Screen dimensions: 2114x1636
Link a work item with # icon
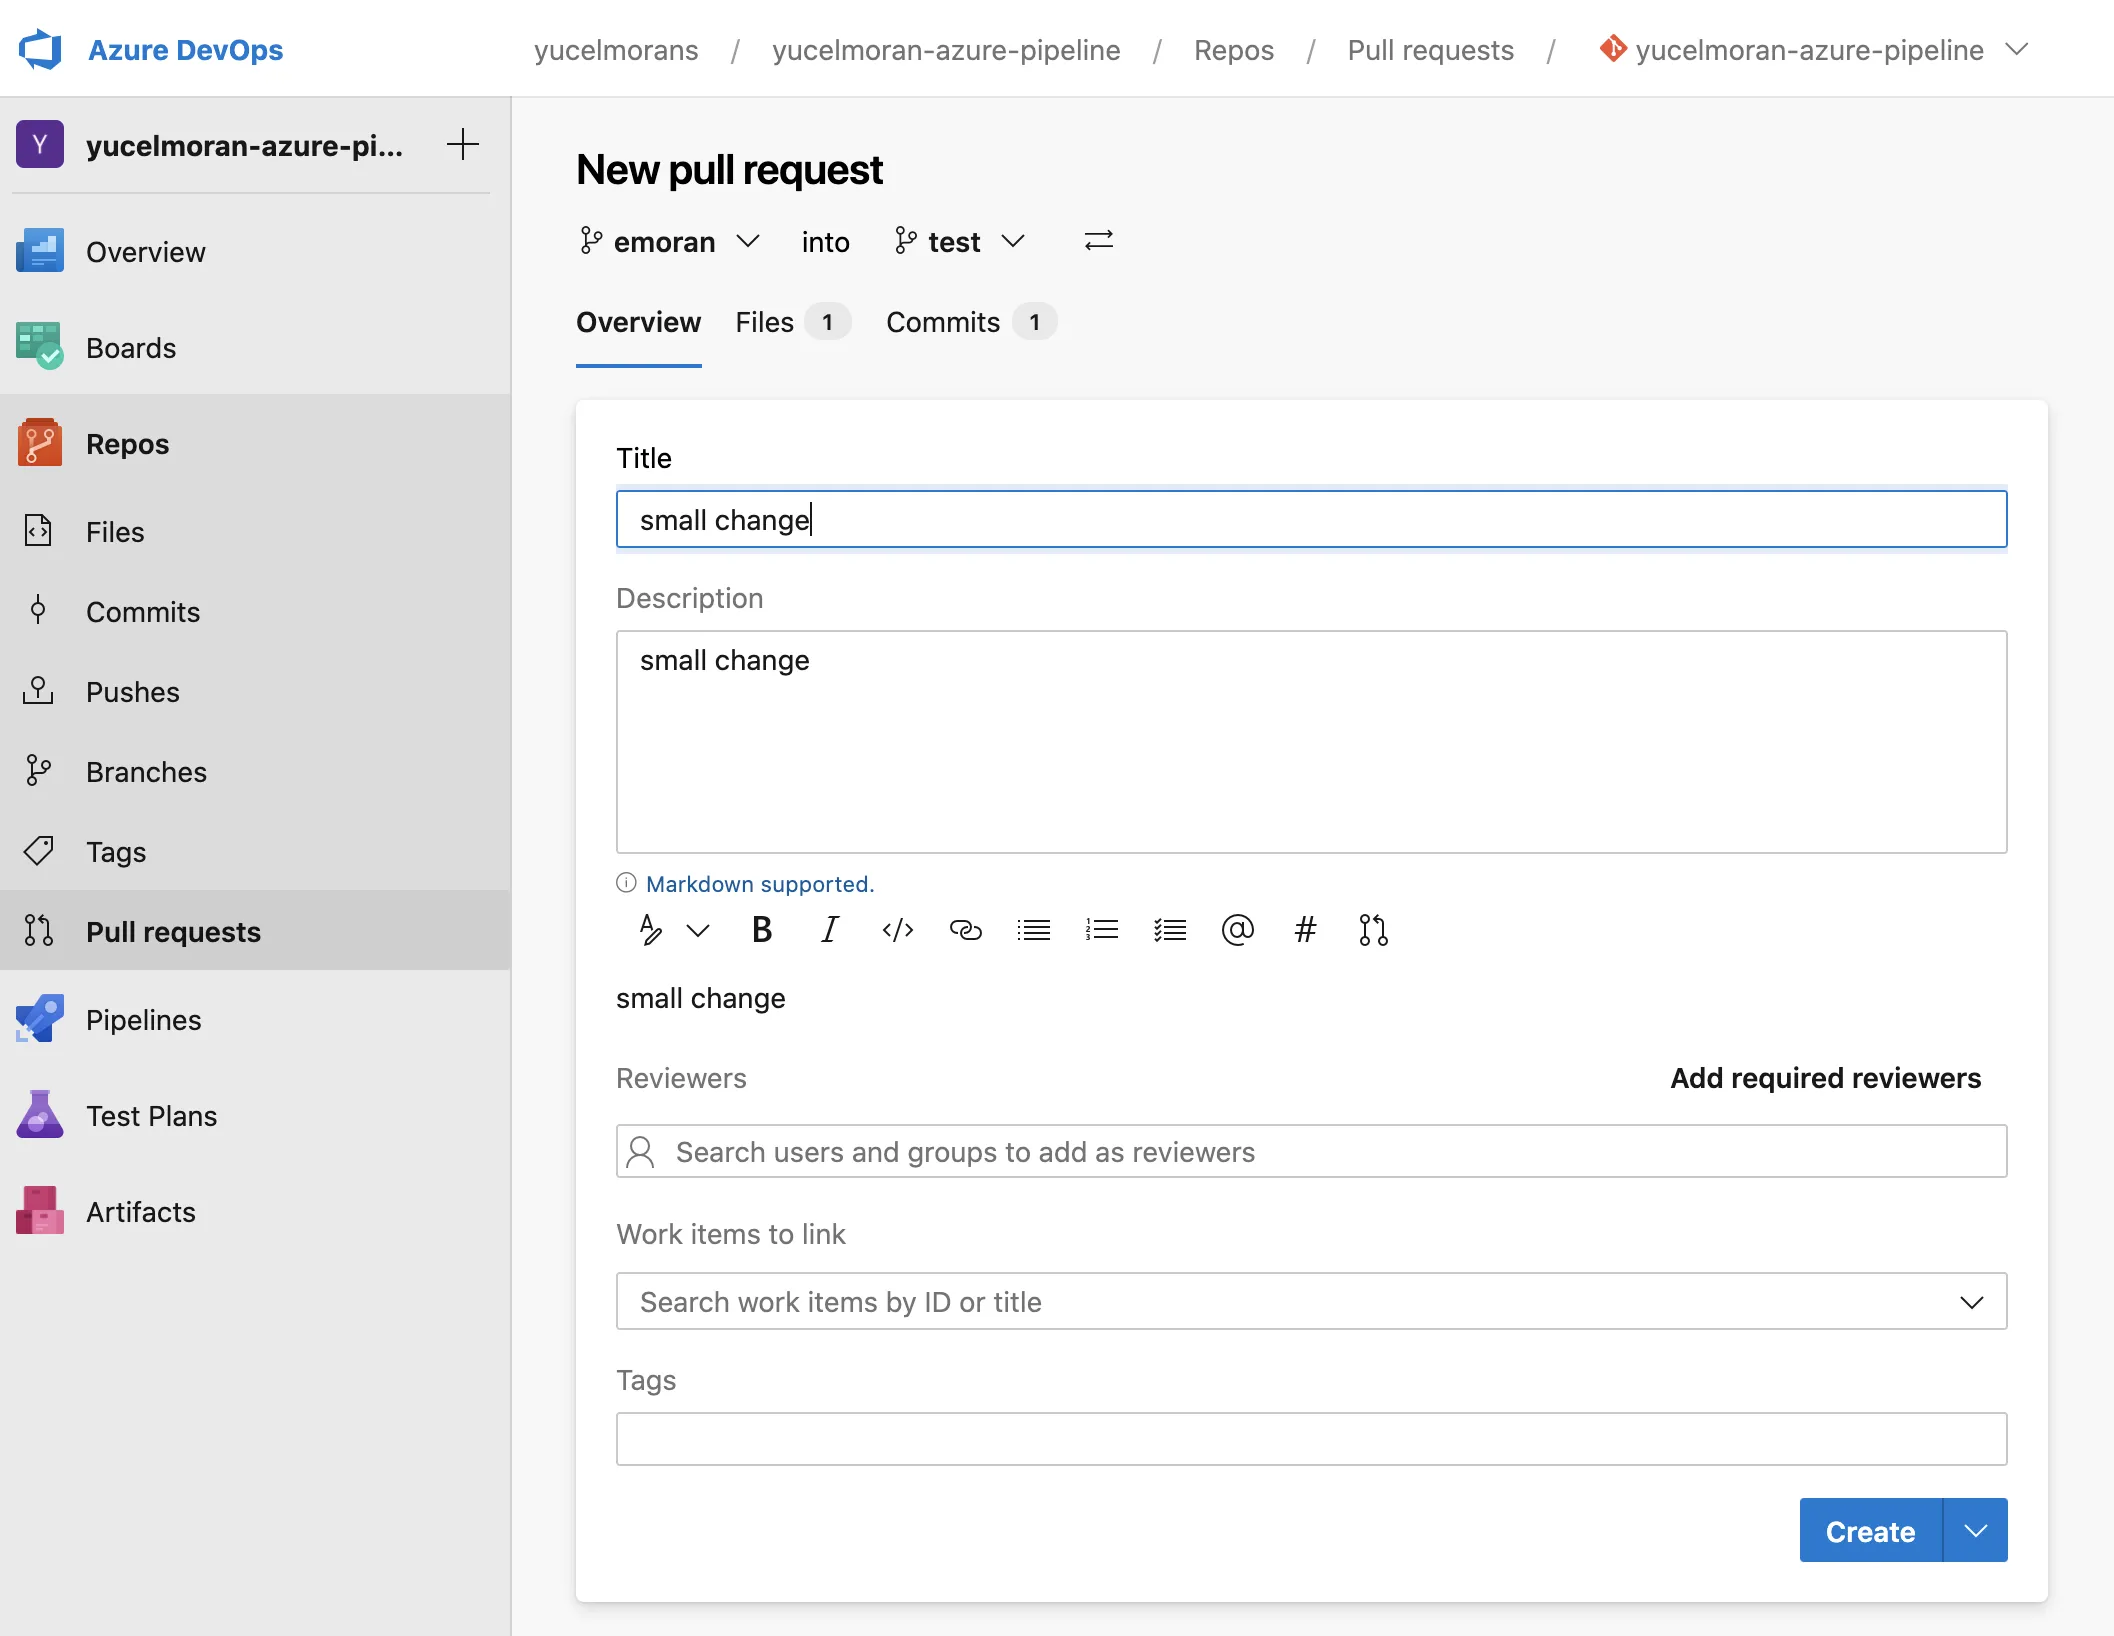1305,930
